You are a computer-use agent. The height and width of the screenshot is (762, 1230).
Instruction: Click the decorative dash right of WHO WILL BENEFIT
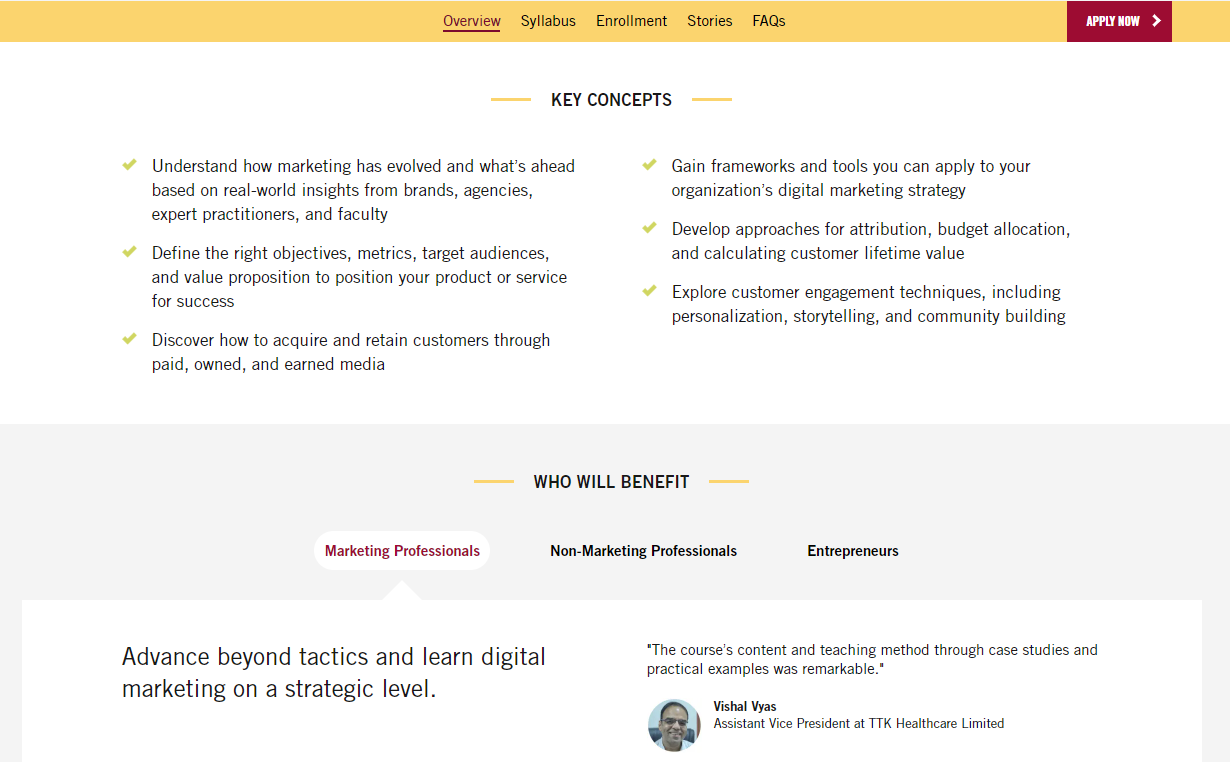point(731,481)
